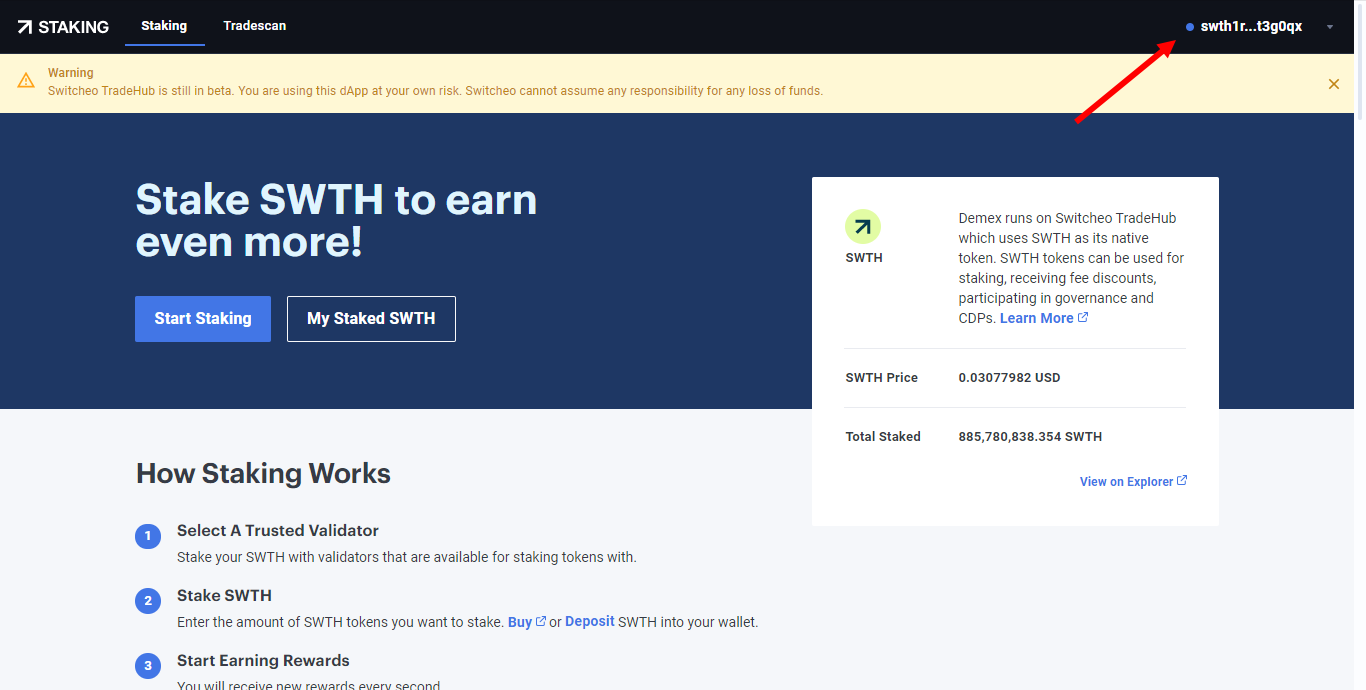Click step 2 number circle
1366x690 pixels.
[x=148, y=601]
